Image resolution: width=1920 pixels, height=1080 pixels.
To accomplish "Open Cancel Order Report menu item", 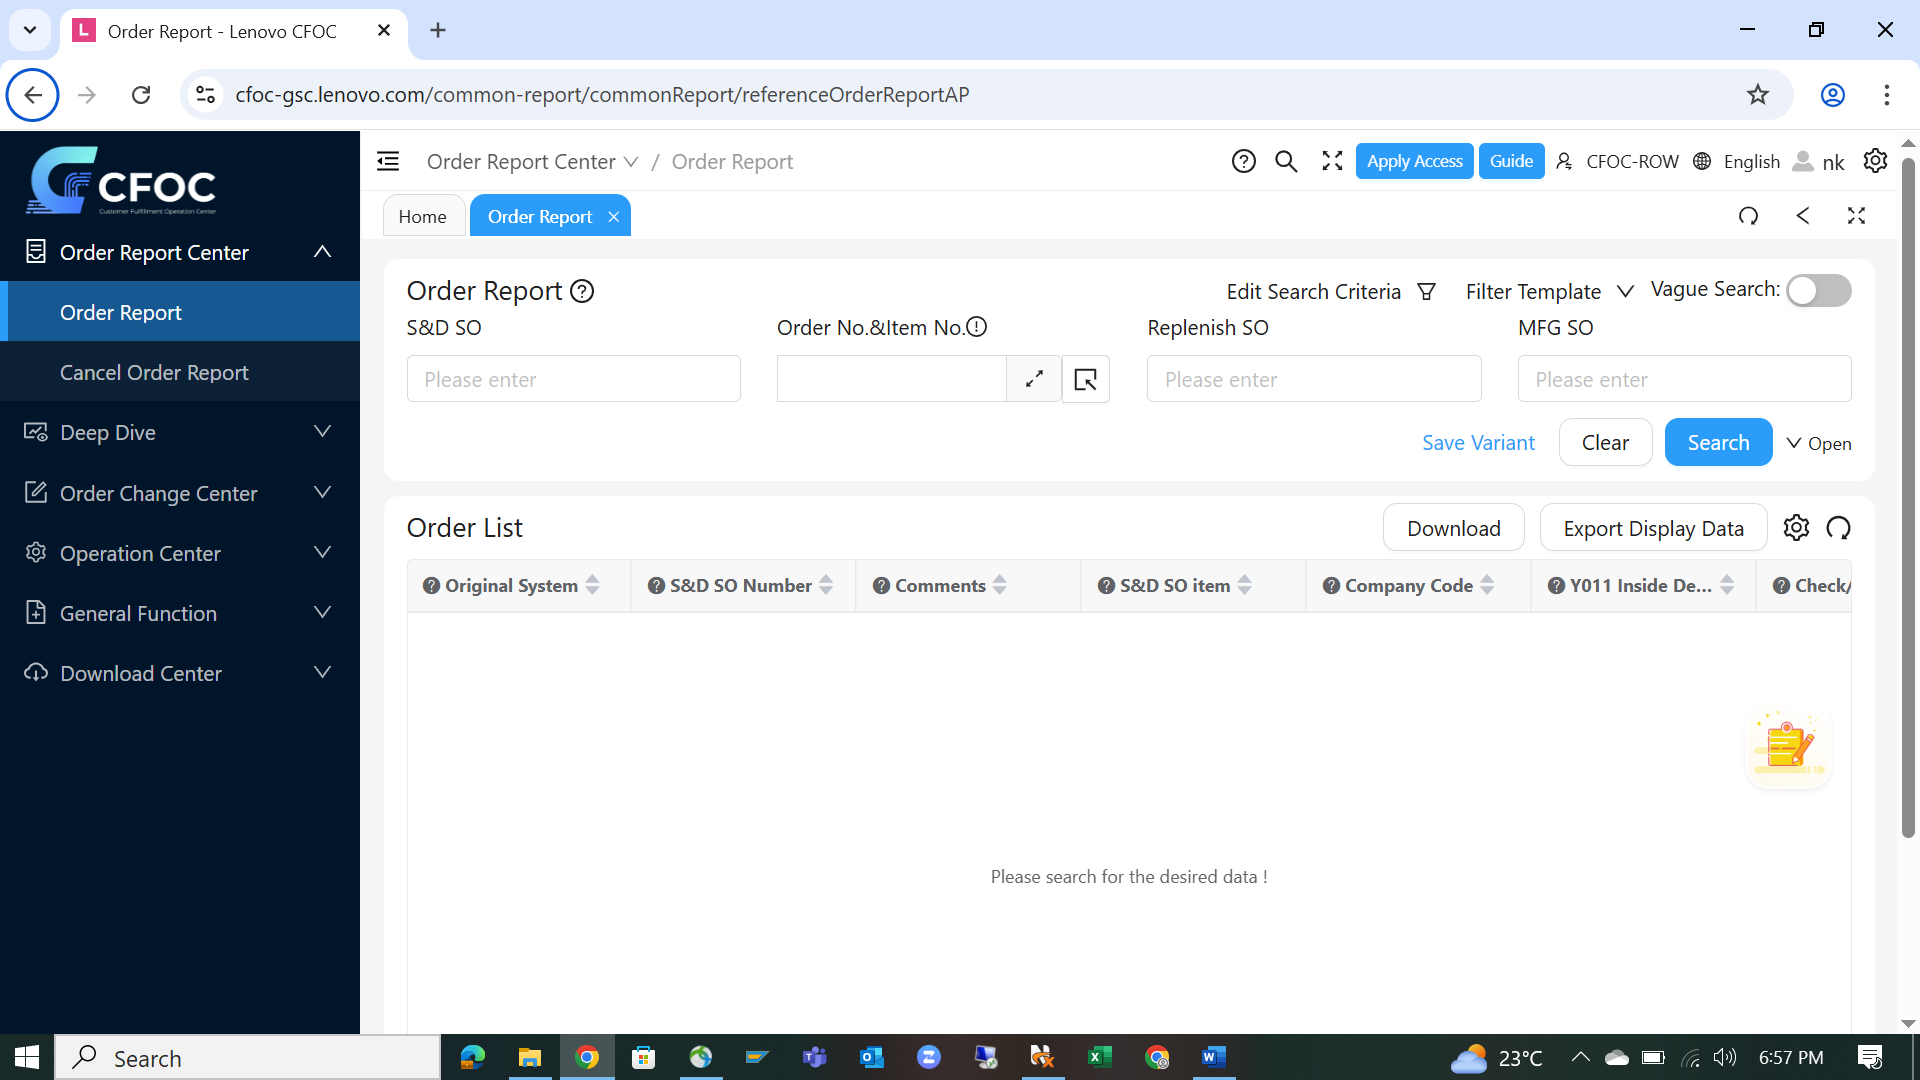I will pos(154,372).
